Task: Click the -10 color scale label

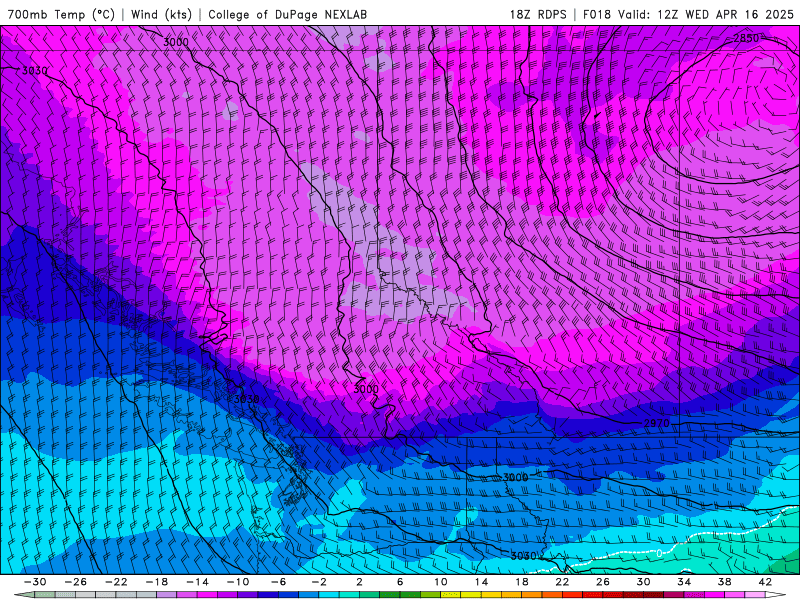Action: 238,582
